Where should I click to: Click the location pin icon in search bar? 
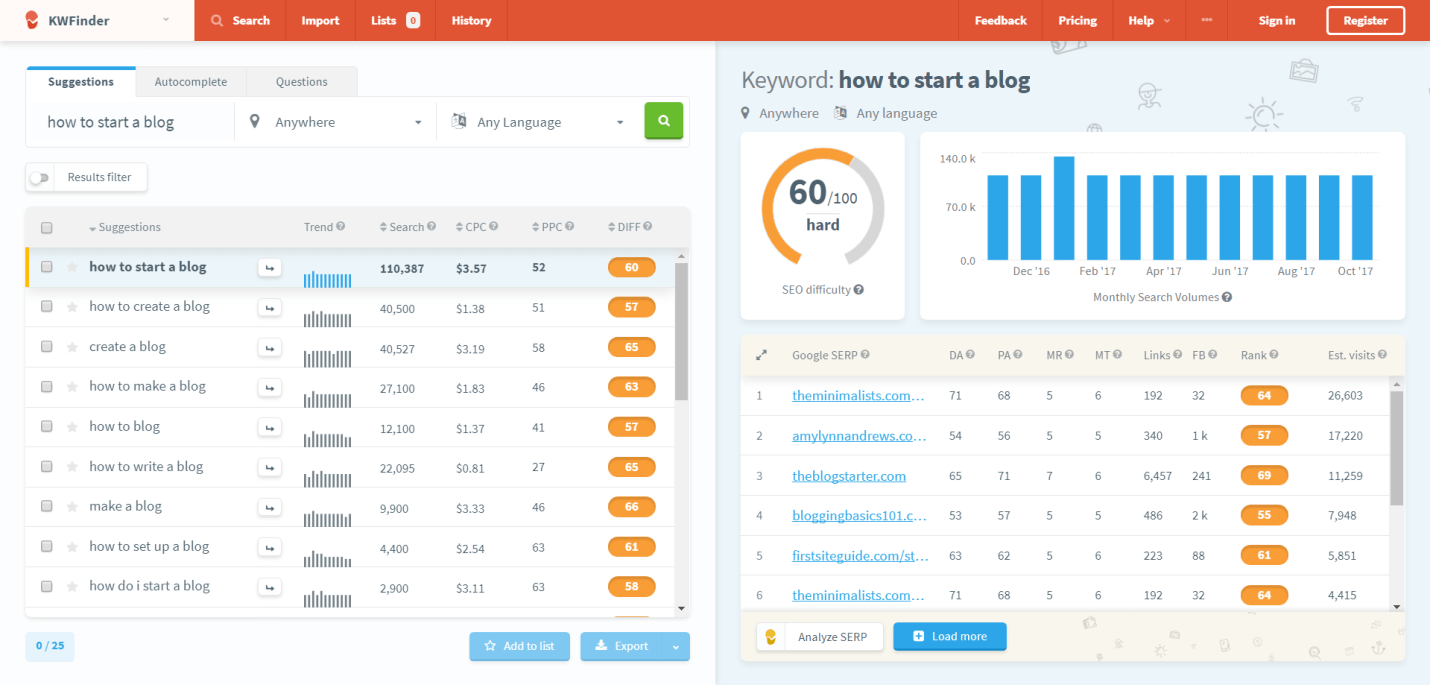pyautogui.click(x=255, y=121)
